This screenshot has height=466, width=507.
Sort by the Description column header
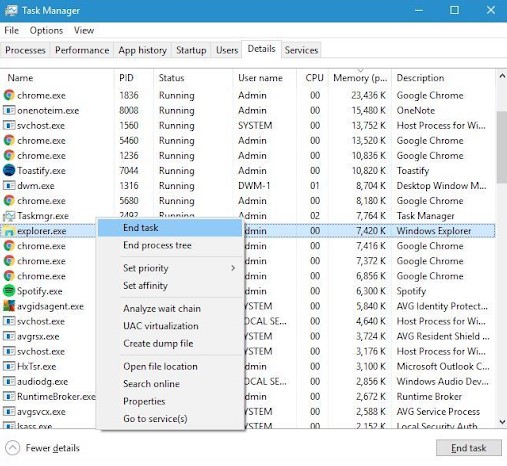click(443, 78)
